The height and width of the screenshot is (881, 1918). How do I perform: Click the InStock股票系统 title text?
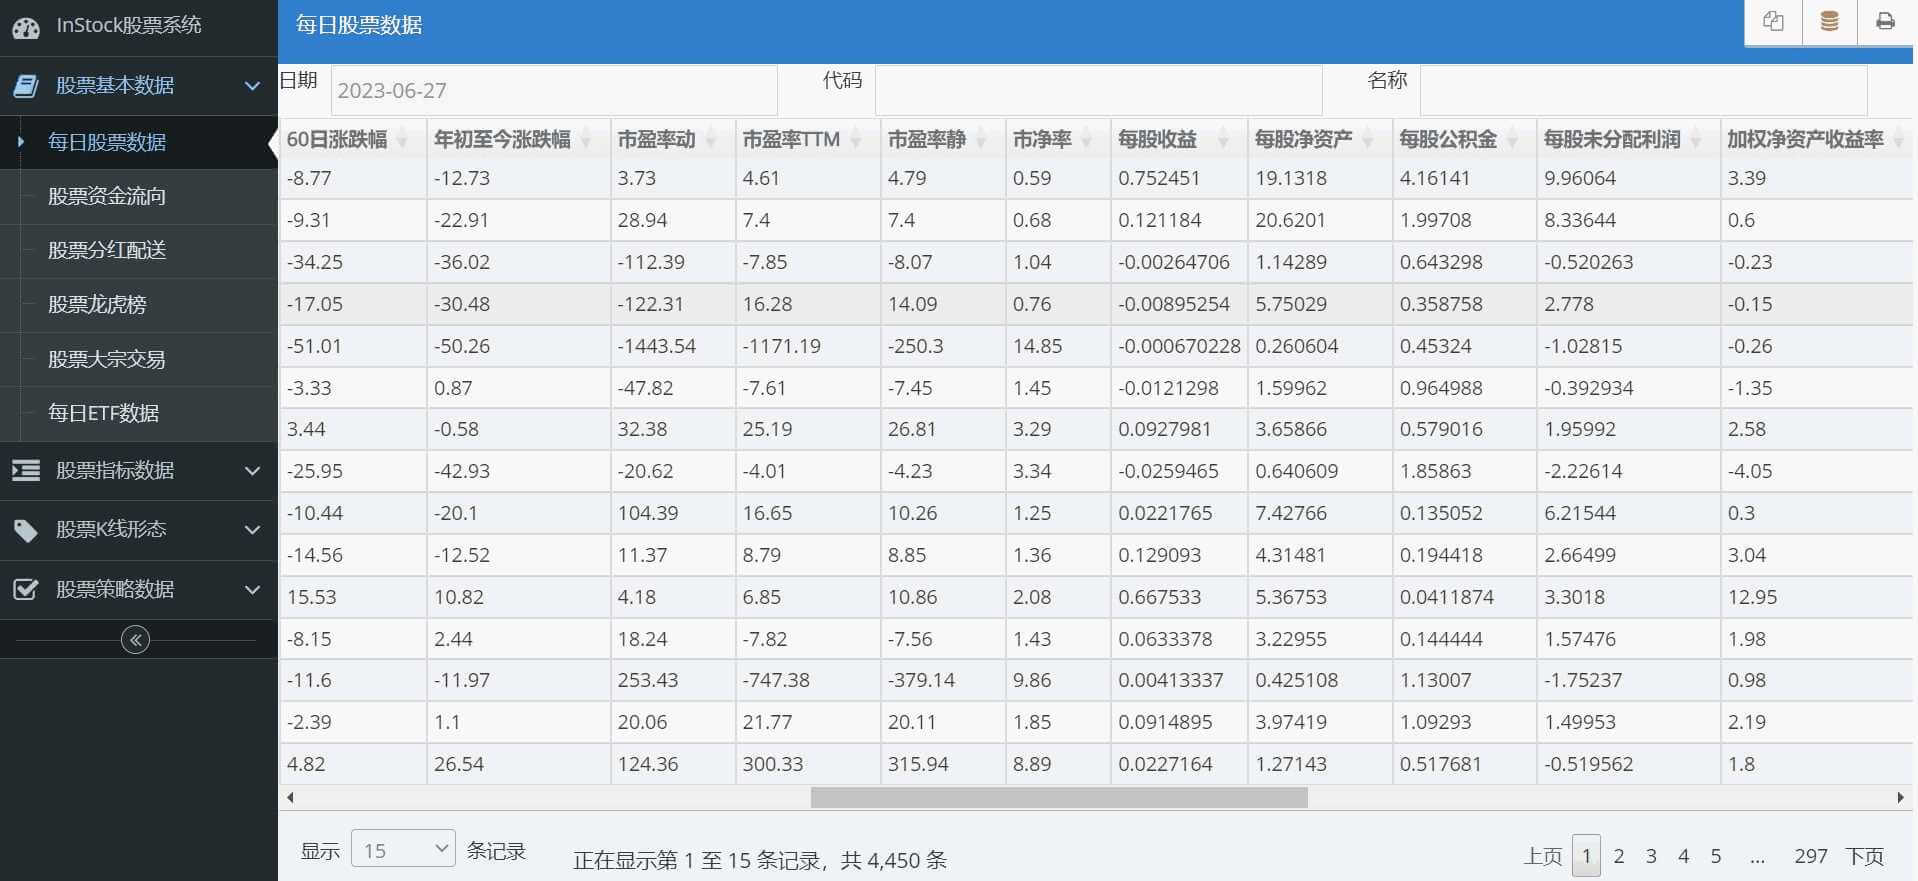click(129, 26)
